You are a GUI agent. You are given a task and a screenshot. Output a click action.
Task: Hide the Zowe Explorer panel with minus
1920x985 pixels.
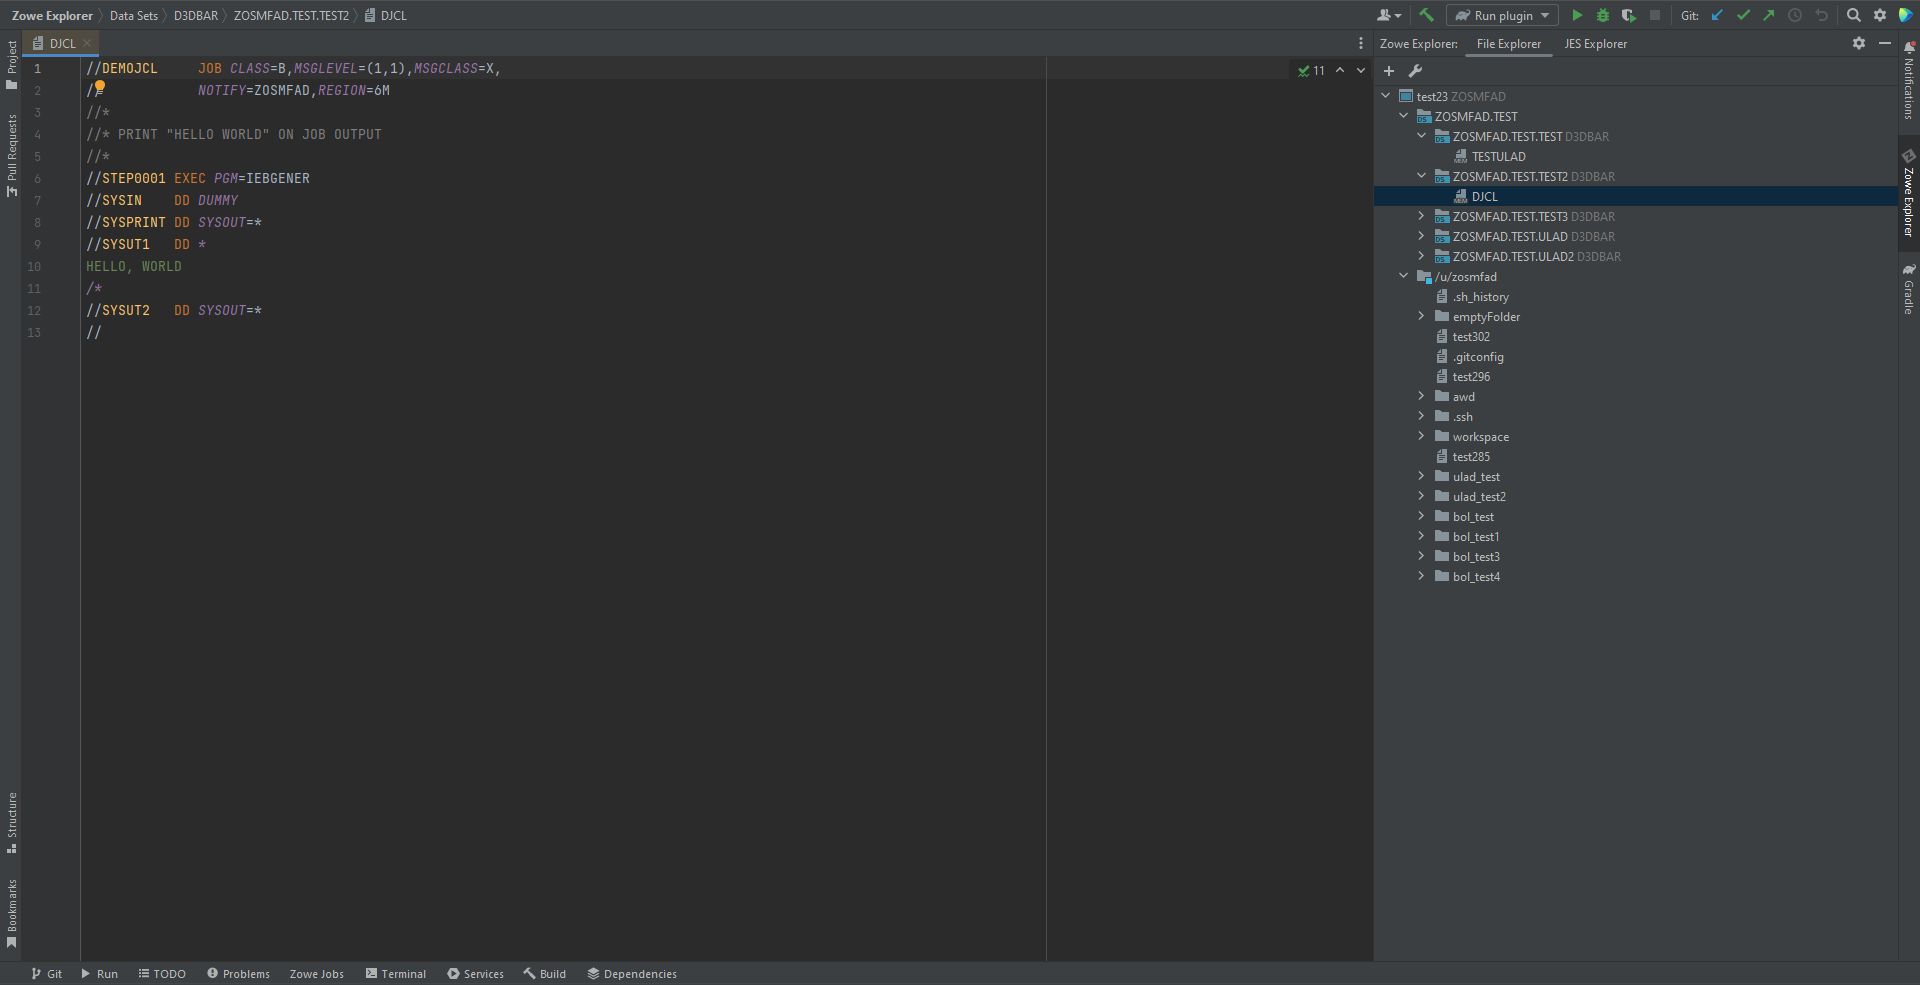tap(1885, 43)
